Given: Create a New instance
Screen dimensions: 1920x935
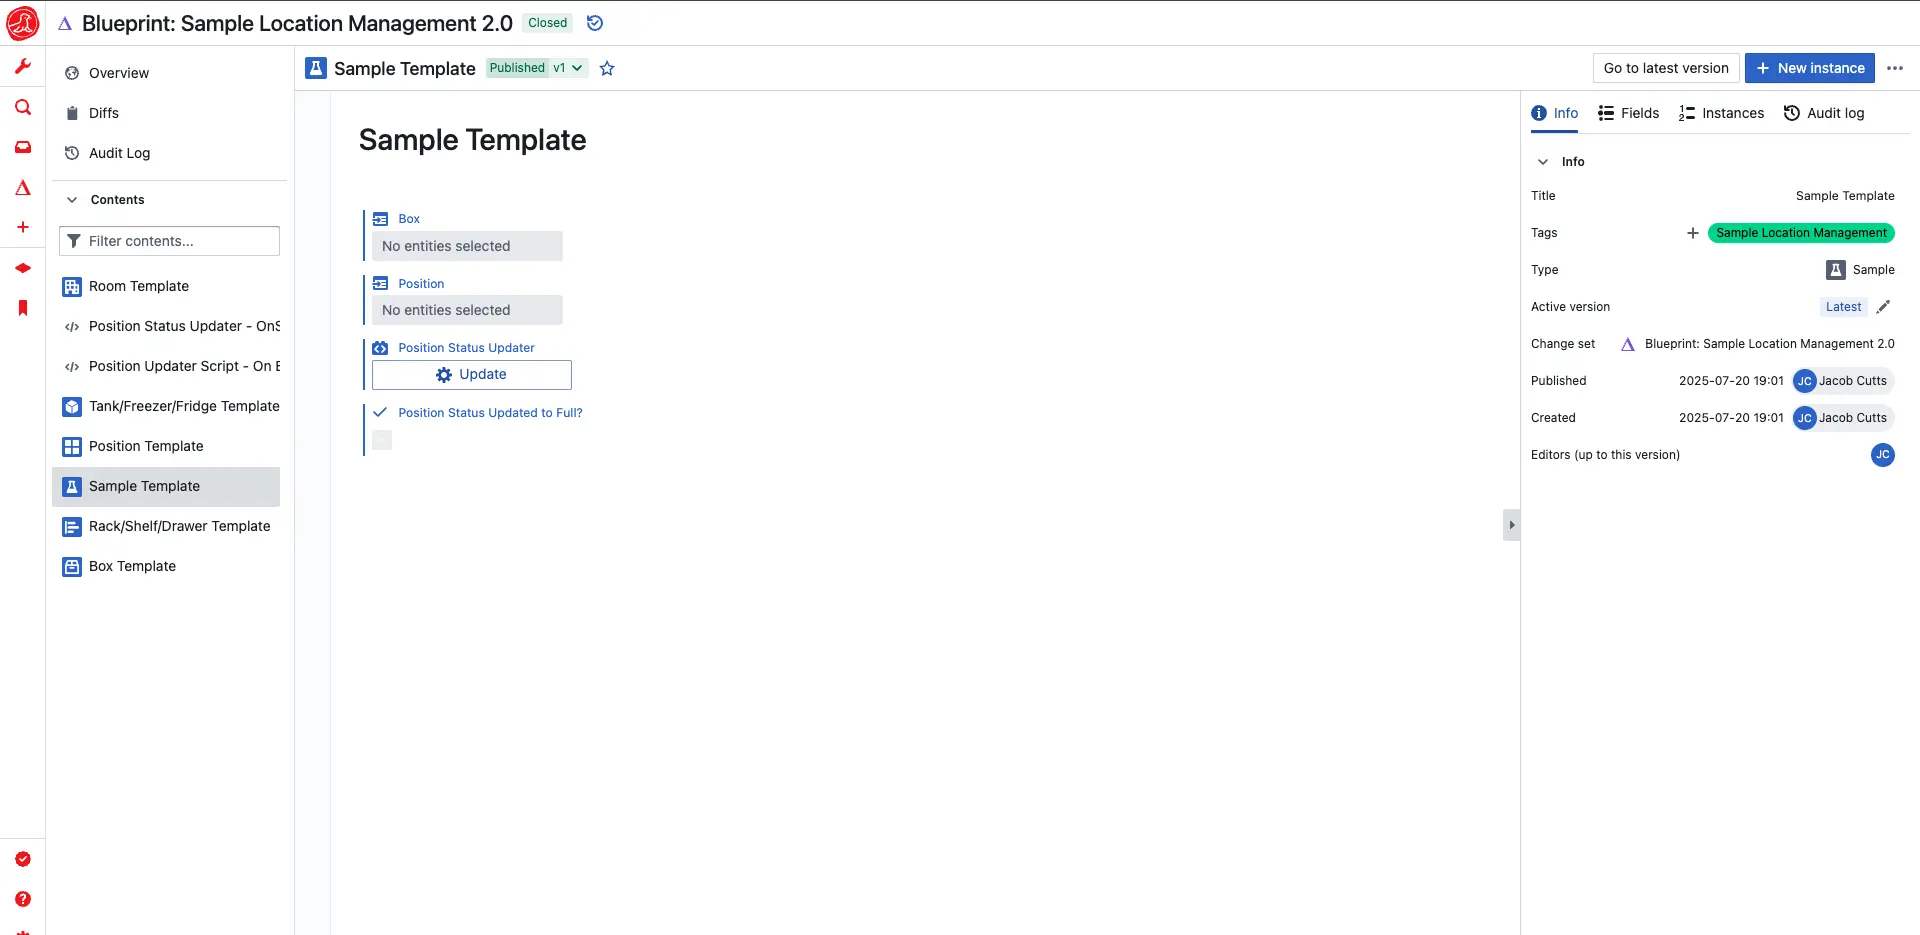Looking at the screenshot, I should pos(1810,68).
